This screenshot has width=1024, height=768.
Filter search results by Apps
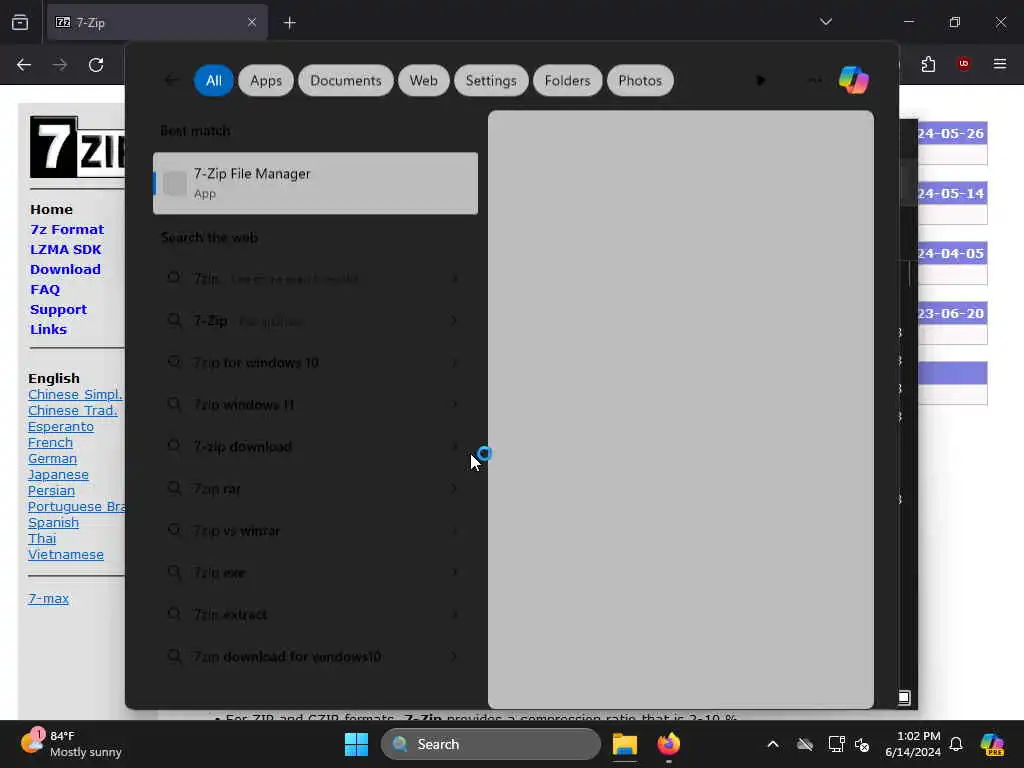click(266, 80)
